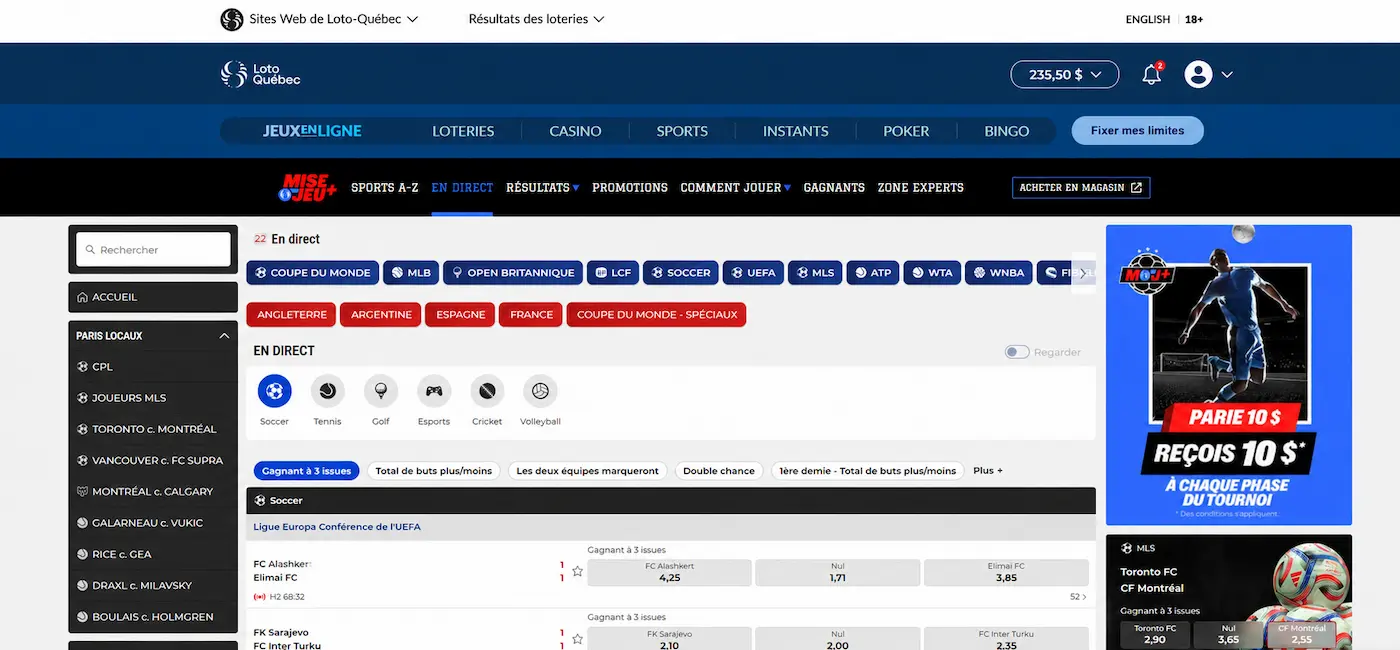Select the Cricket sport icon

[x=487, y=390]
